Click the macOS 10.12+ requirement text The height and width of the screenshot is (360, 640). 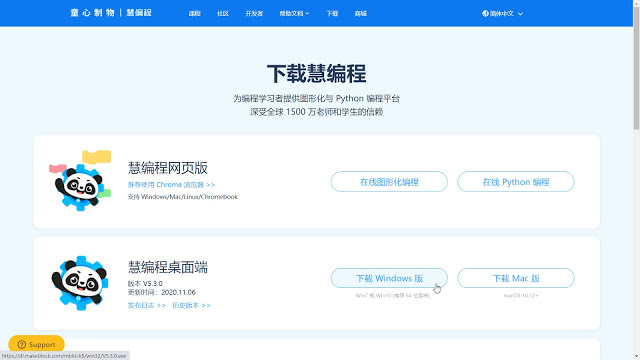[x=521, y=296]
